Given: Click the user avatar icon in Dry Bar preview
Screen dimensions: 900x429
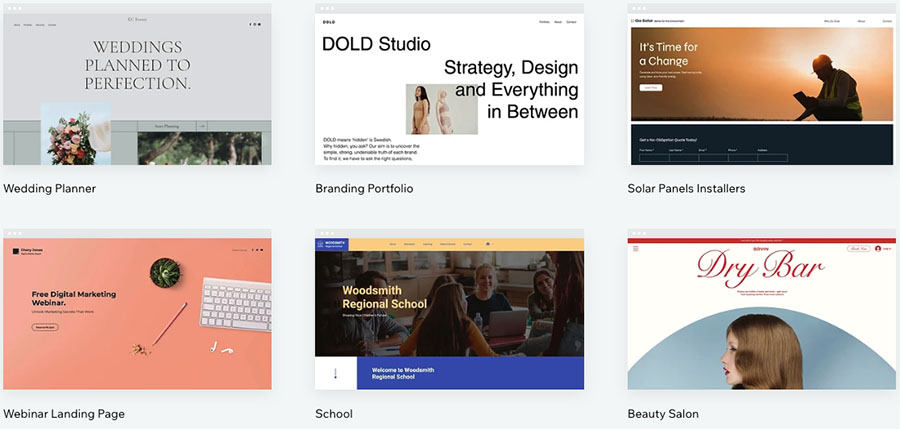Looking at the screenshot, I should click(878, 249).
